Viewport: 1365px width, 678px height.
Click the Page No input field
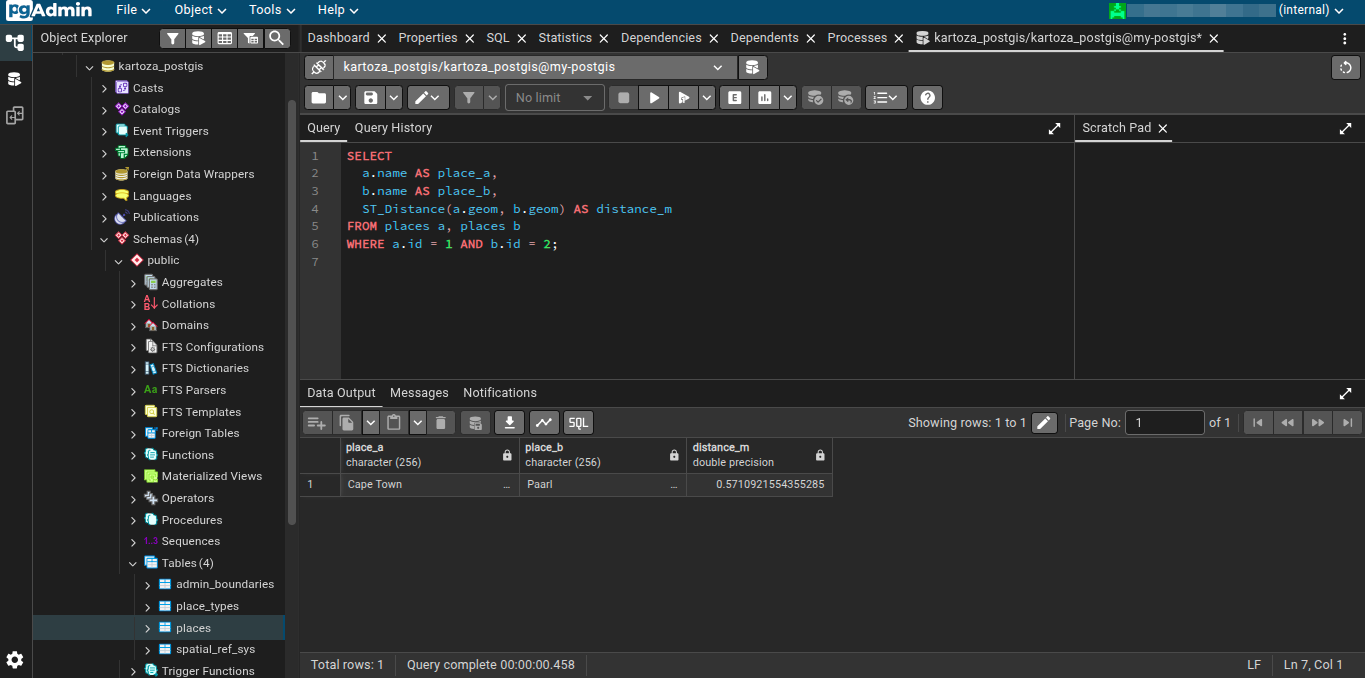[x=1164, y=423]
